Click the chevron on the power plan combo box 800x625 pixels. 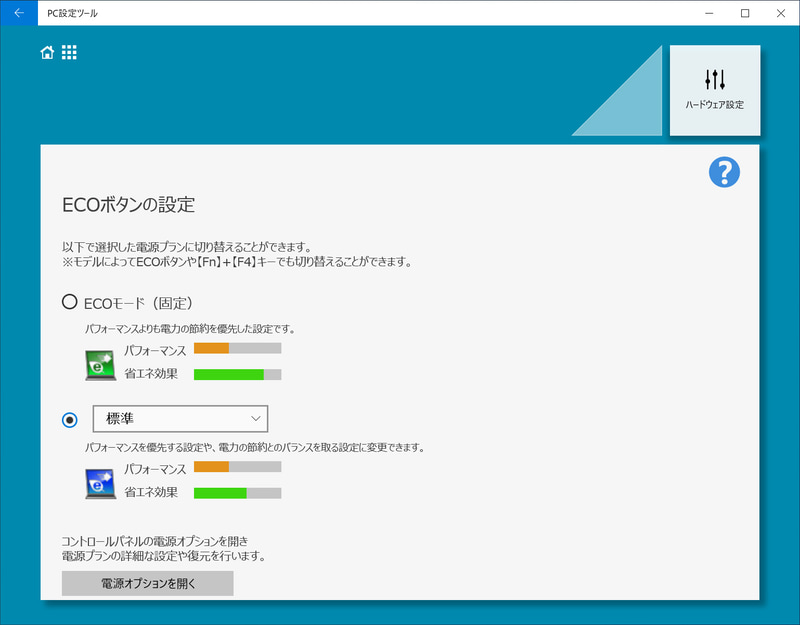(x=258, y=418)
